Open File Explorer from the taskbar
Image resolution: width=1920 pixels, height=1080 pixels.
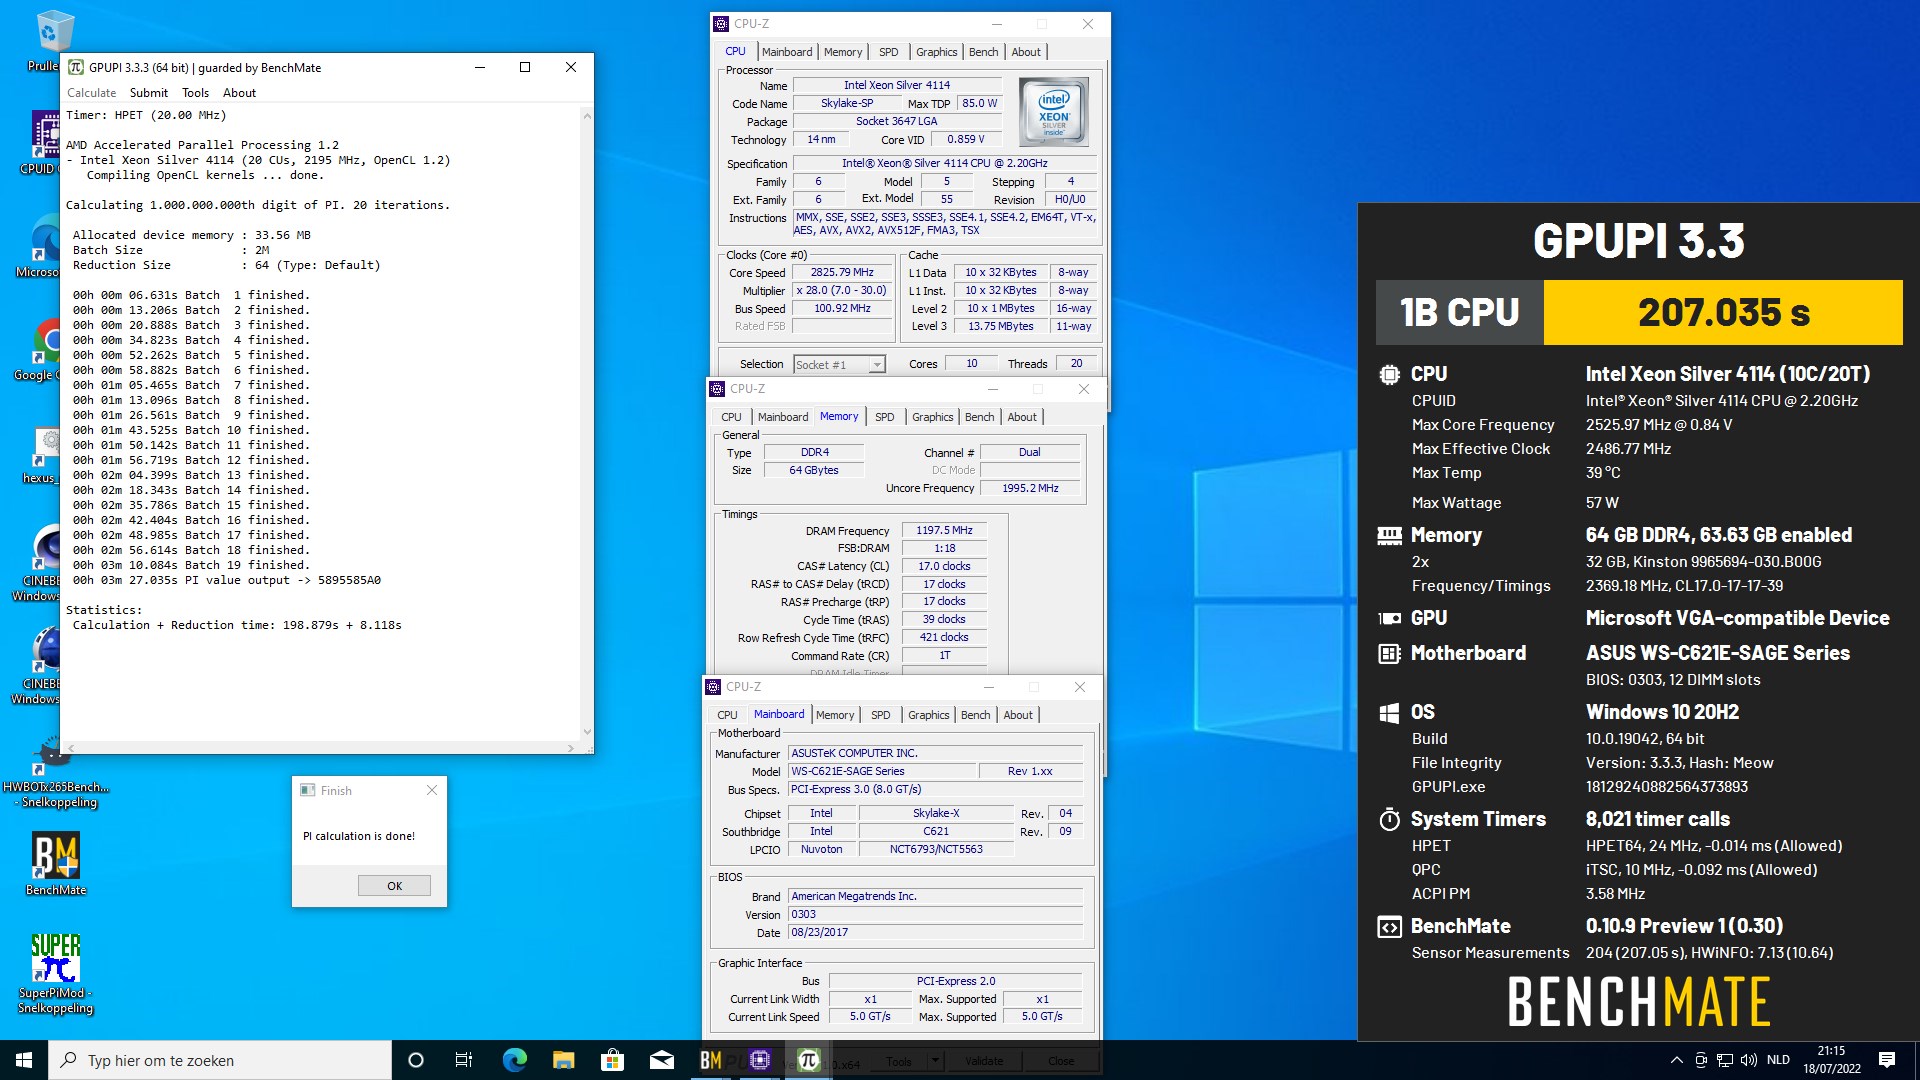[563, 1060]
